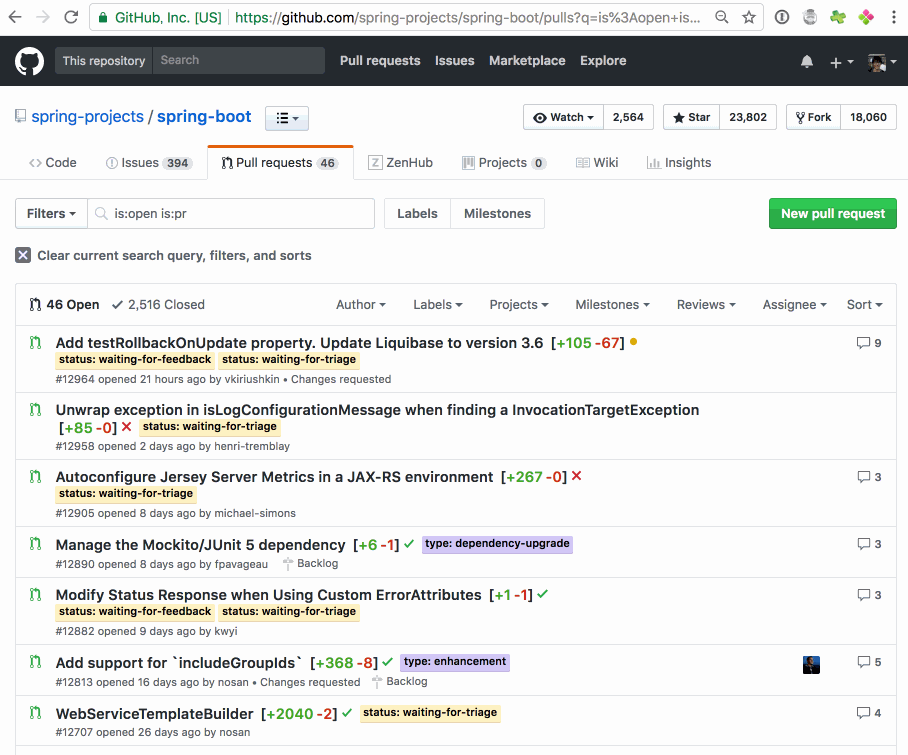Open Marketplace in the top navigation
This screenshot has width=908, height=755.
pyautogui.click(x=527, y=61)
